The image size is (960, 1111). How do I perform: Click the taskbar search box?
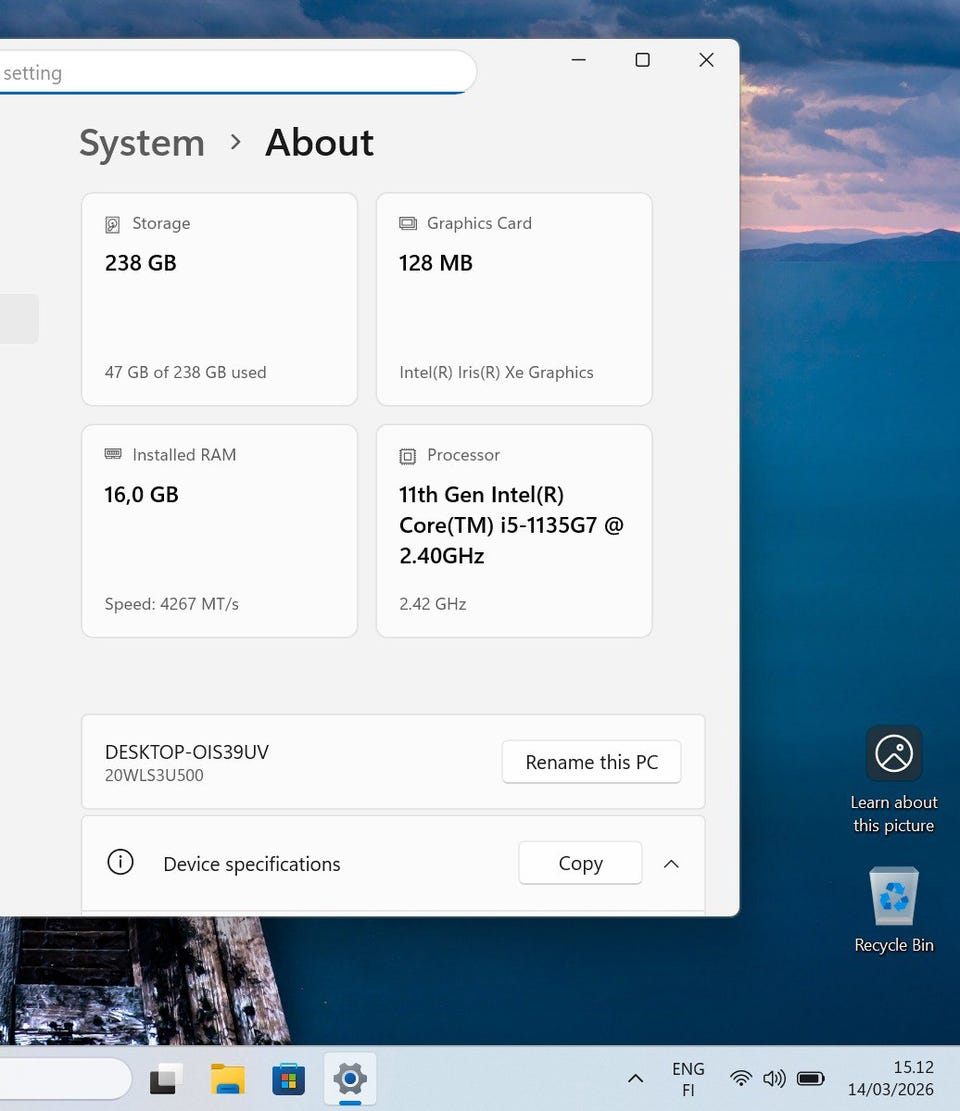tap(64, 1079)
